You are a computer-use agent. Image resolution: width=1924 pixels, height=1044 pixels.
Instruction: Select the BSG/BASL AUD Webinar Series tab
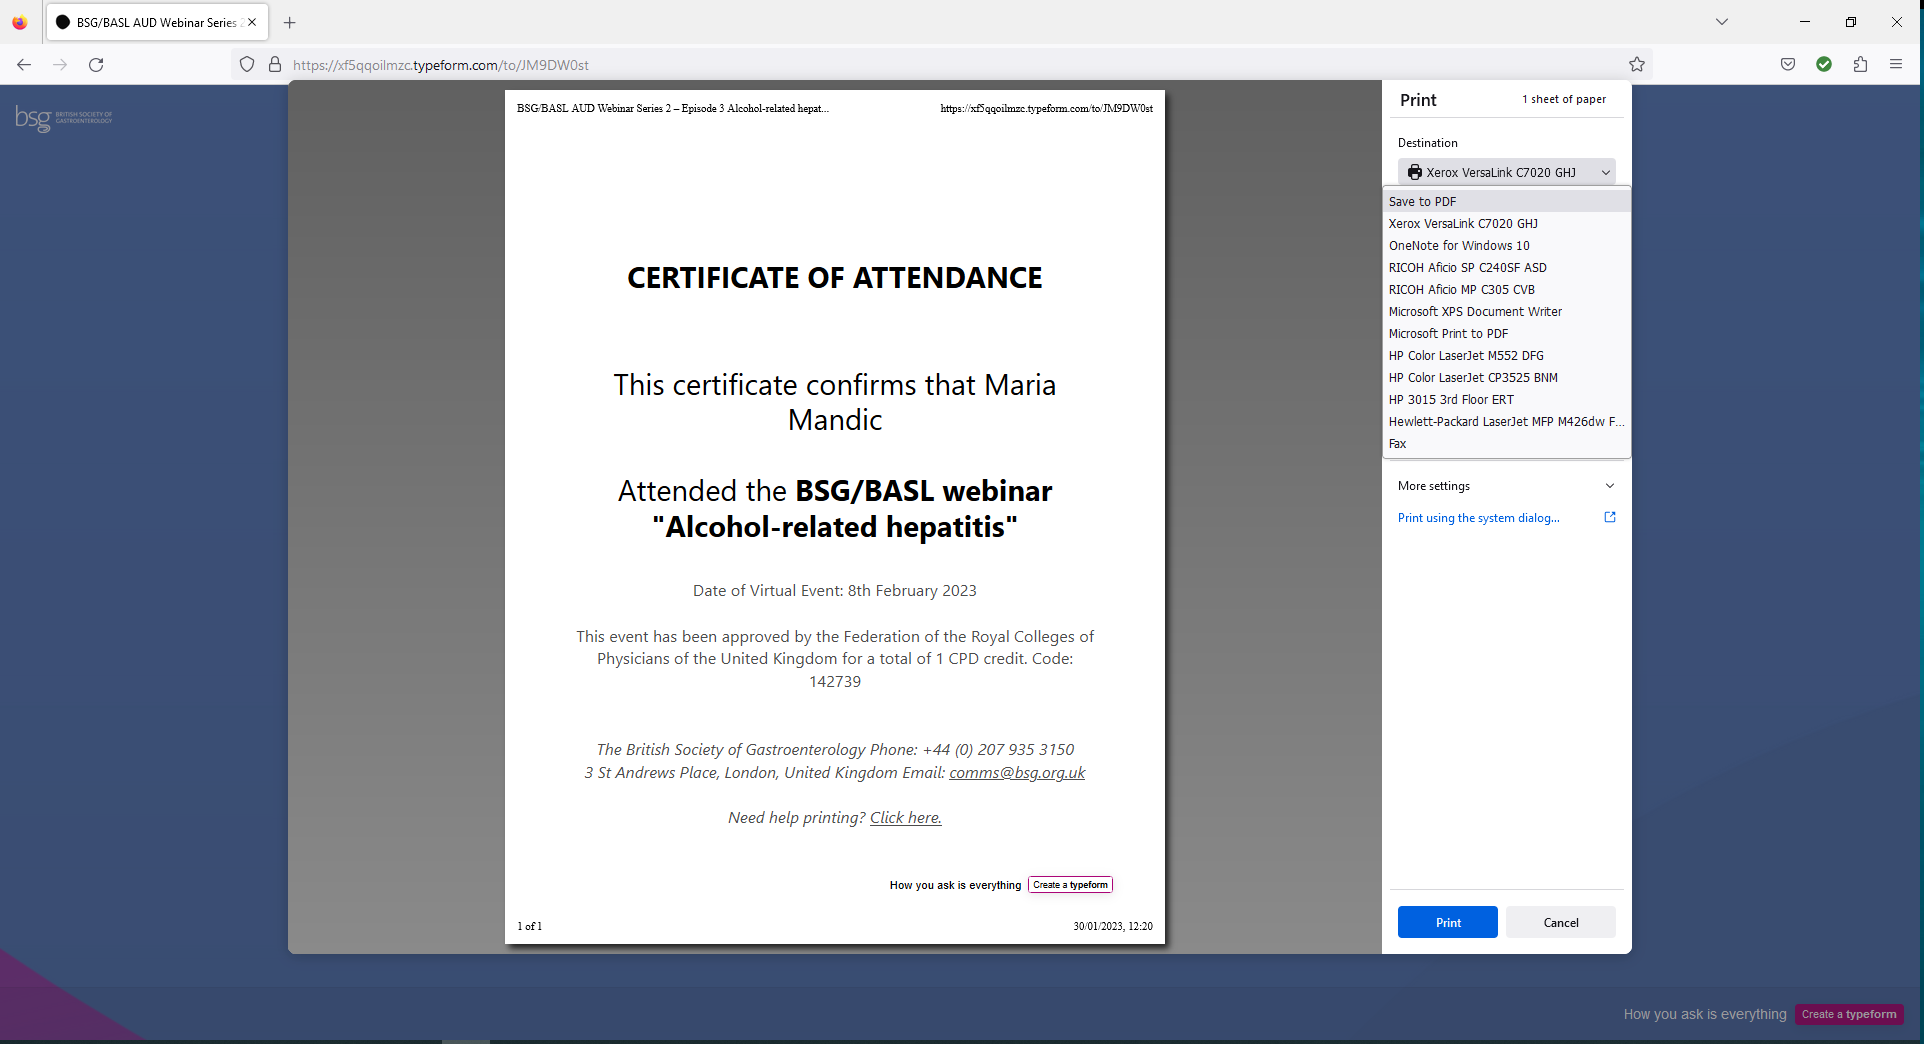pos(157,22)
